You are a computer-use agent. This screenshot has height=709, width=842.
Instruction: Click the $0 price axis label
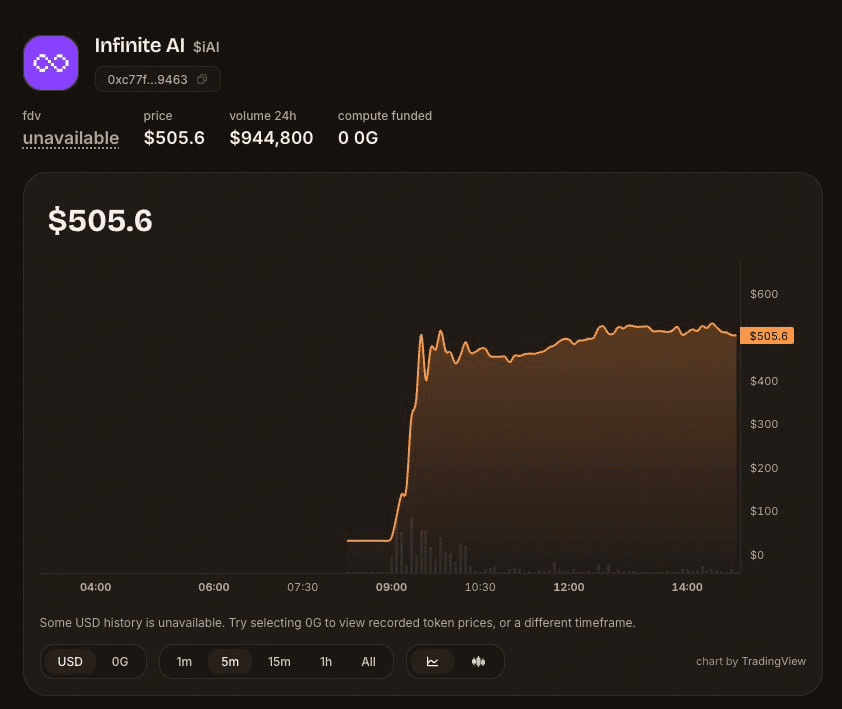pyautogui.click(x=757, y=555)
